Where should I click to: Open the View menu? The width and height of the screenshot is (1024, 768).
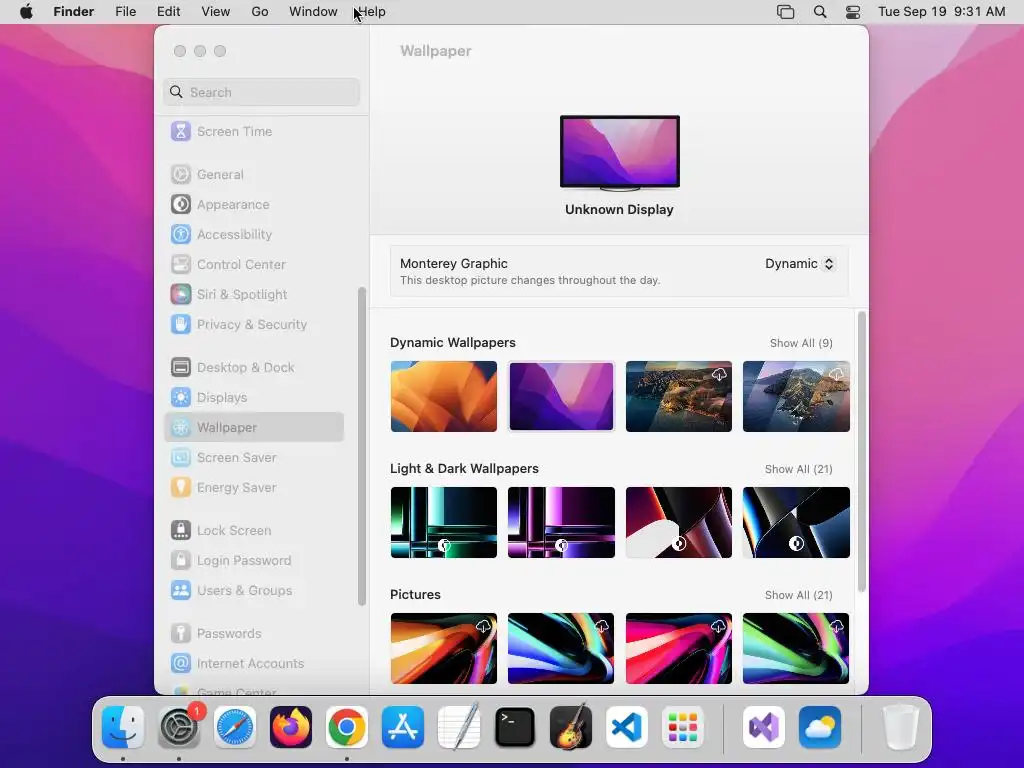click(216, 12)
